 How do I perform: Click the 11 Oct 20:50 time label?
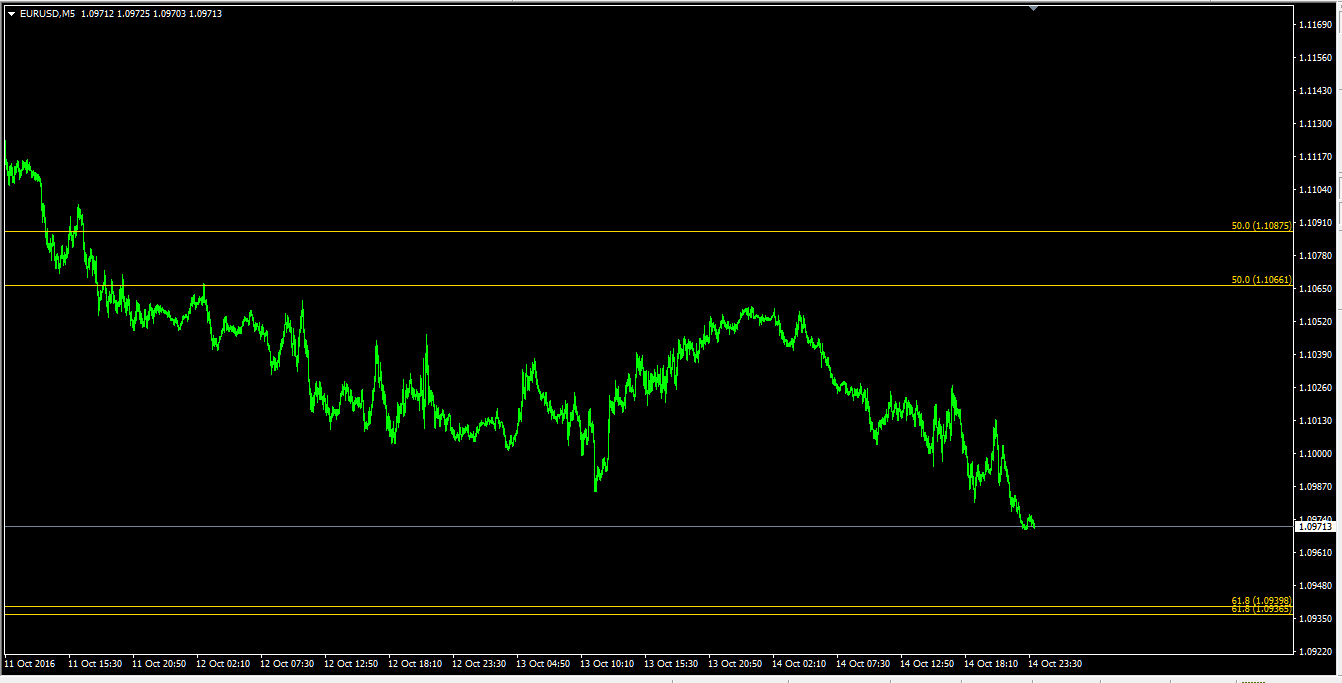pyautogui.click(x=159, y=663)
